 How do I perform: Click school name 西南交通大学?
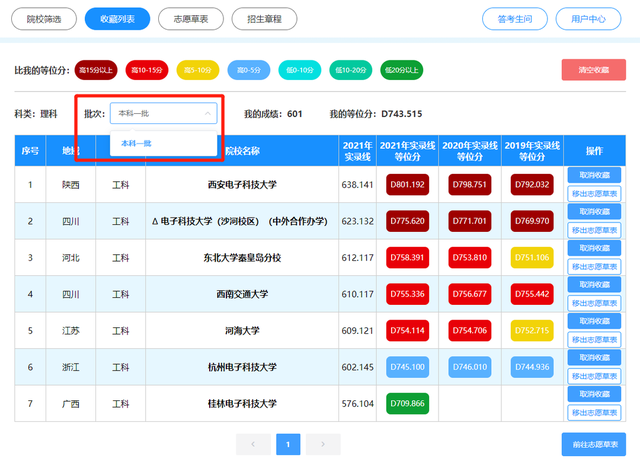click(x=242, y=294)
